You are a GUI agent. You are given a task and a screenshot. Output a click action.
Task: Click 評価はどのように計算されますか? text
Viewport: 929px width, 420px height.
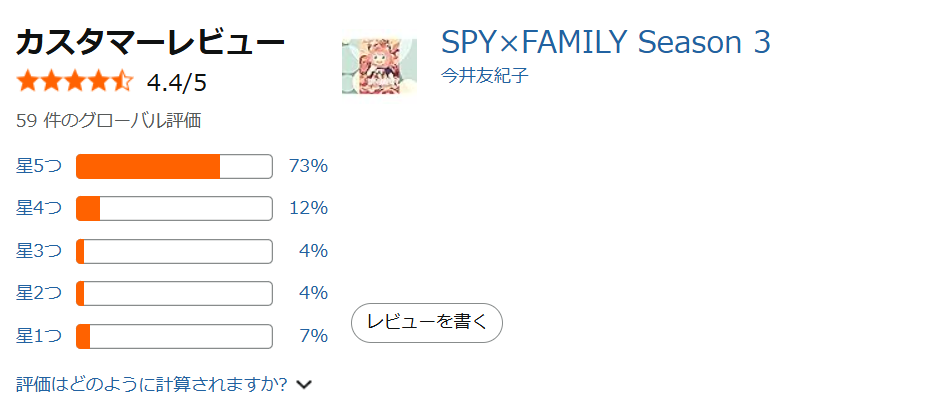152,384
